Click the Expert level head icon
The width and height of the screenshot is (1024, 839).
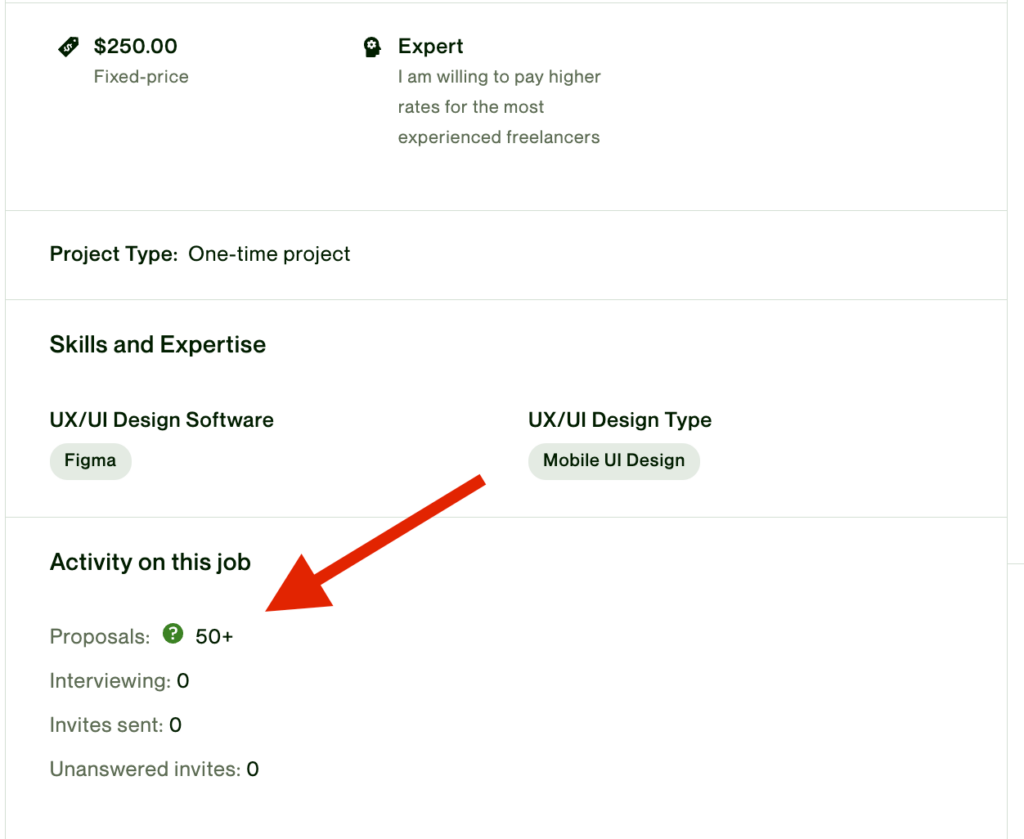click(x=372, y=47)
